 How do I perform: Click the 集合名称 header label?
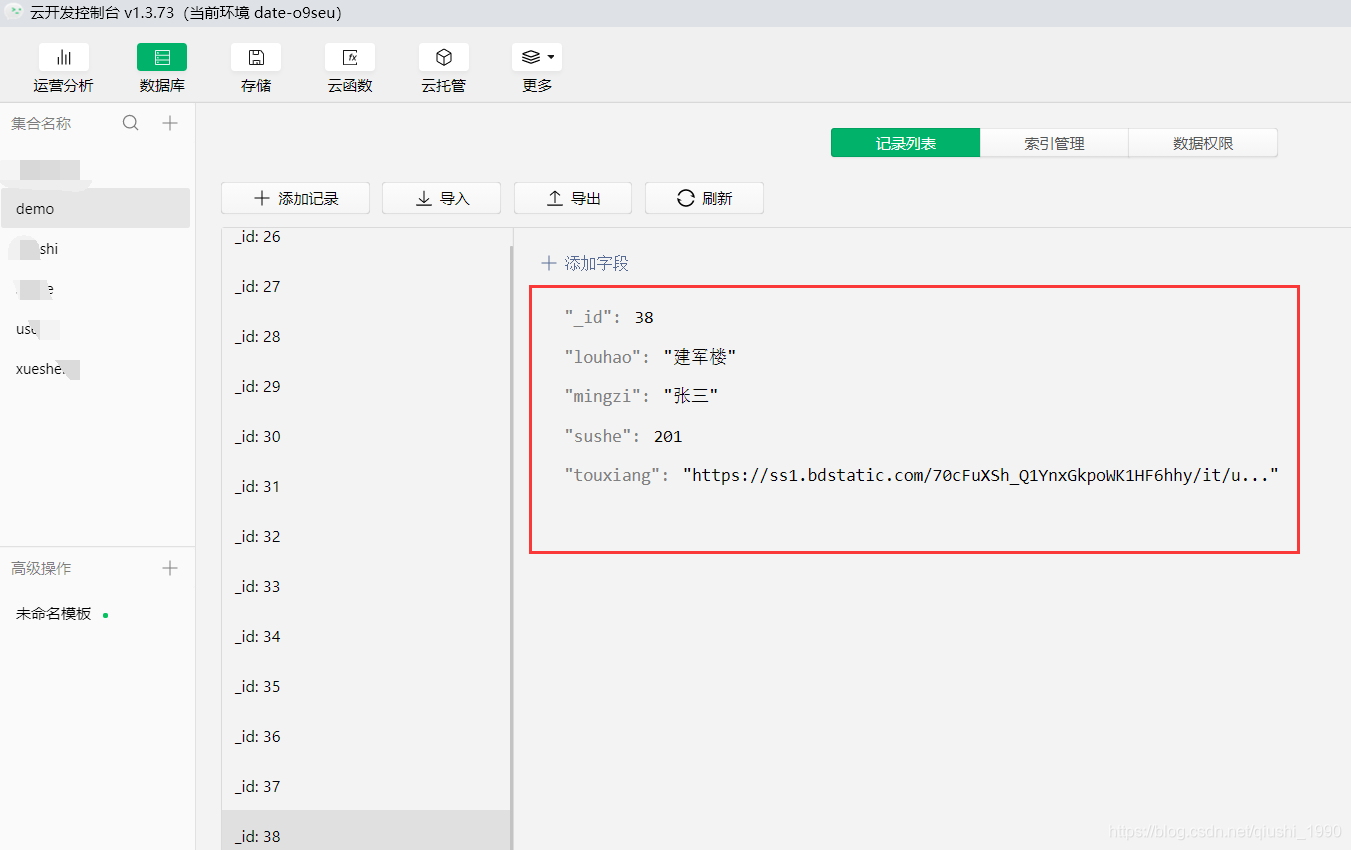[x=41, y=123]
